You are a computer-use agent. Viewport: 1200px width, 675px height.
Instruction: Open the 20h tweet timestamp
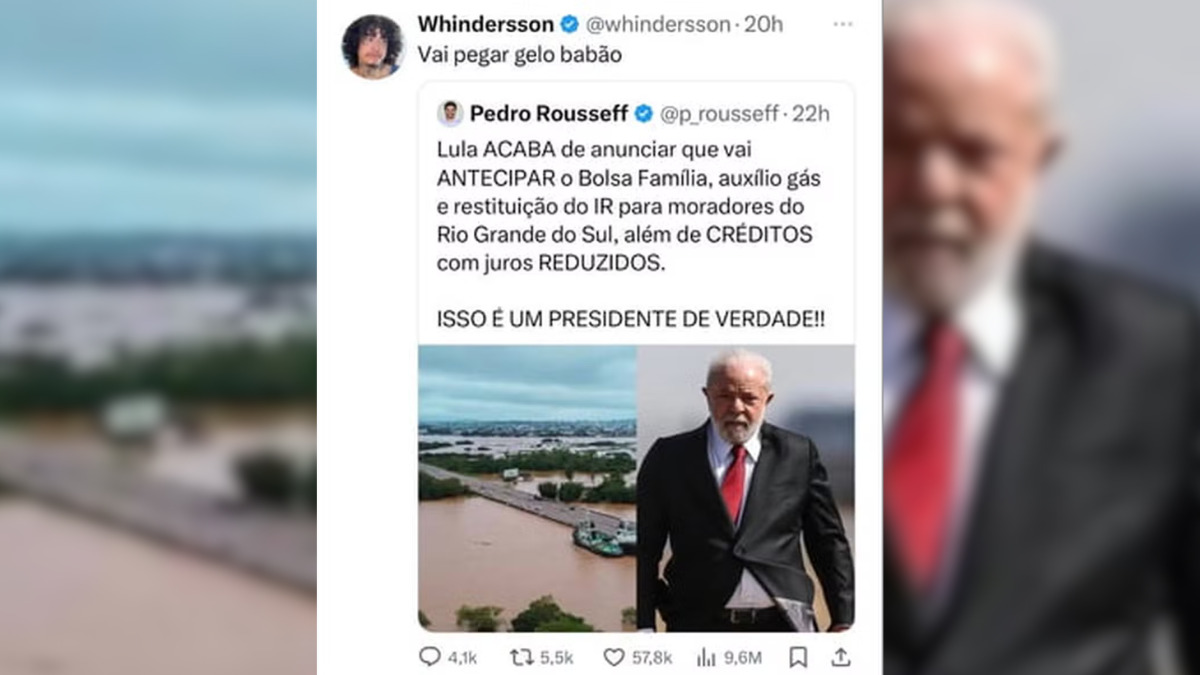(764, 24)
